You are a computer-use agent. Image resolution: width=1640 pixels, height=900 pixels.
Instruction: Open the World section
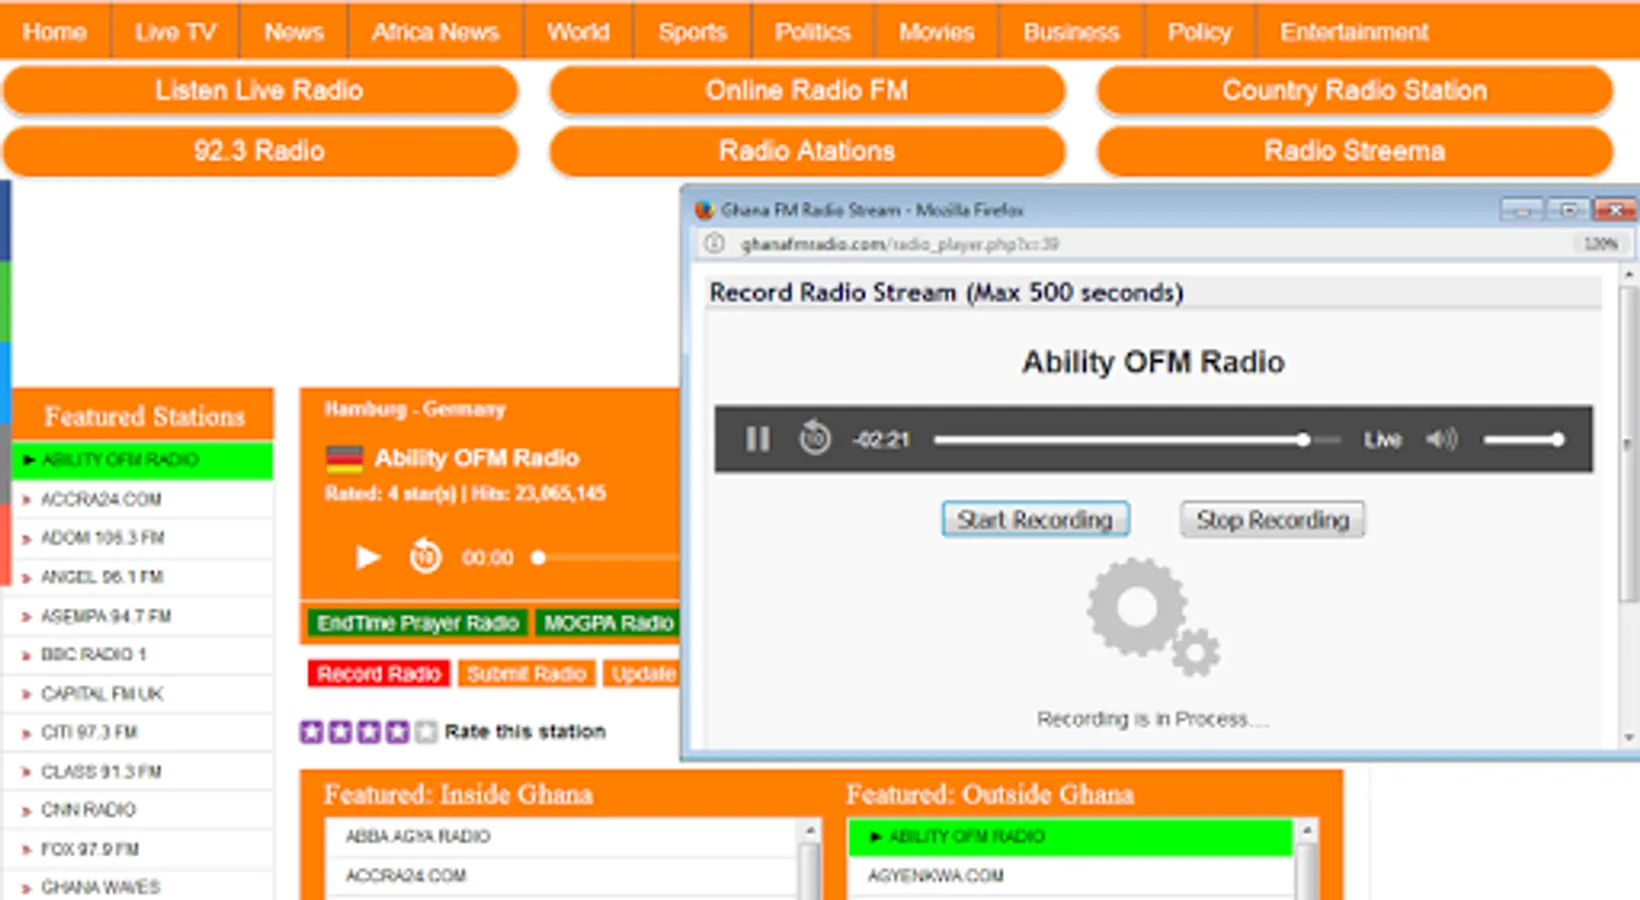pyautogui.click(x=578, y=32)
